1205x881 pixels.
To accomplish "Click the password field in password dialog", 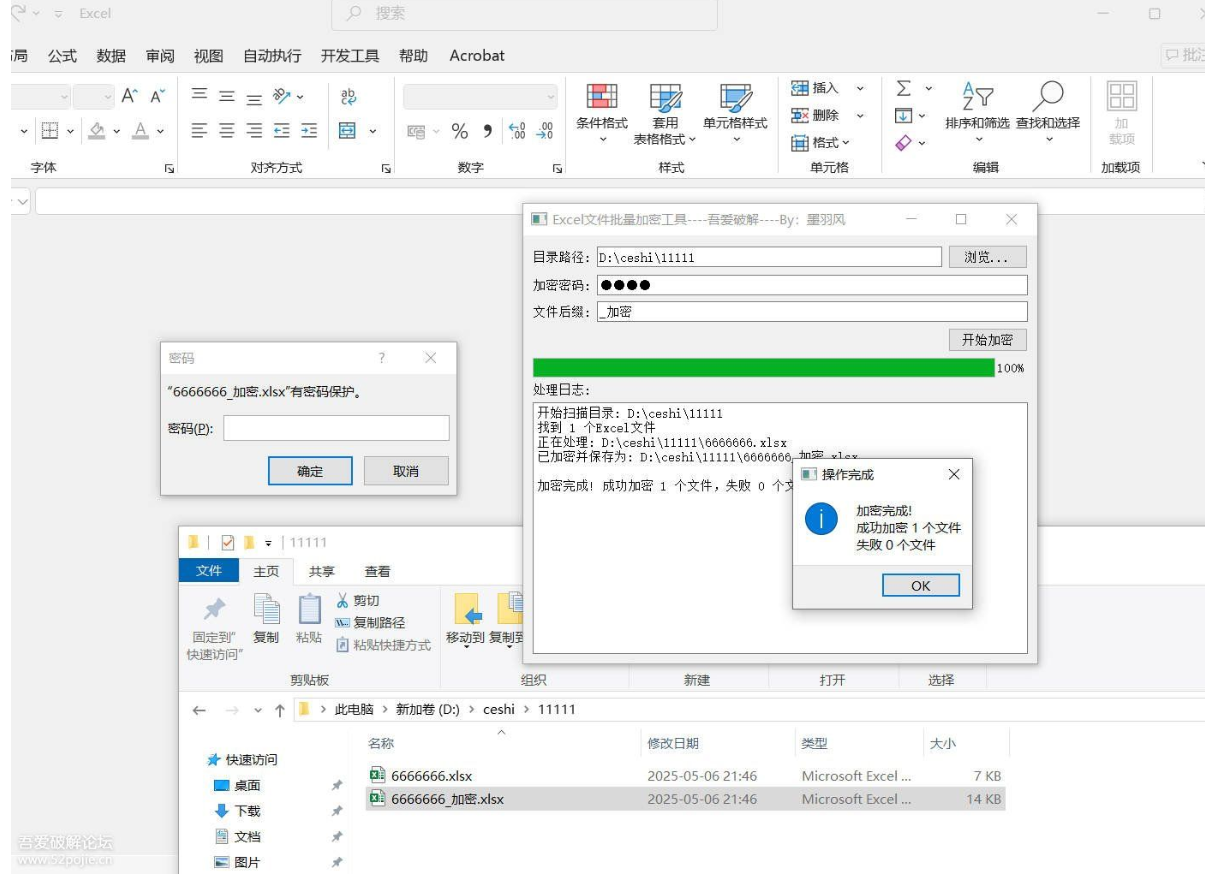I will [x=336, y=429].
